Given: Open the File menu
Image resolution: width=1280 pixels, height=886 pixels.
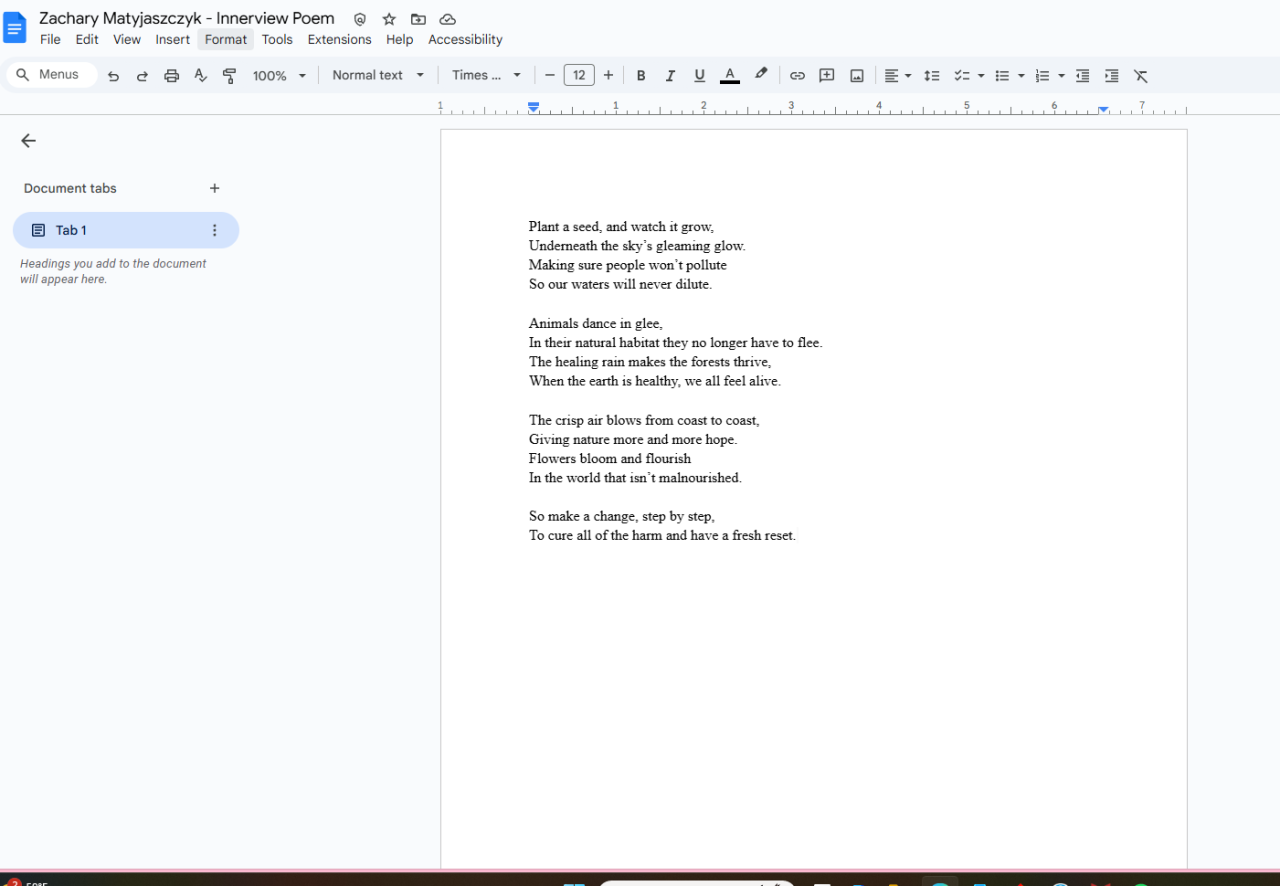Looking at the screenshot, I should pos(50,40).
